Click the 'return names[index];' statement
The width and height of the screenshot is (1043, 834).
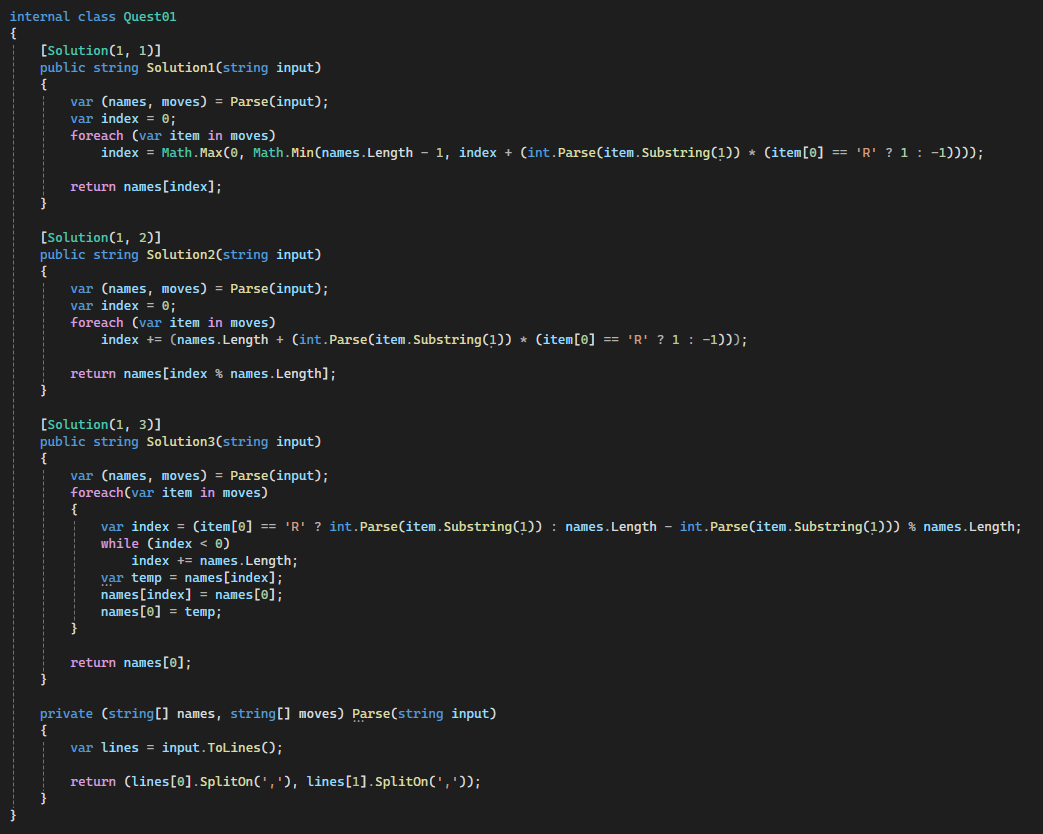146,187
